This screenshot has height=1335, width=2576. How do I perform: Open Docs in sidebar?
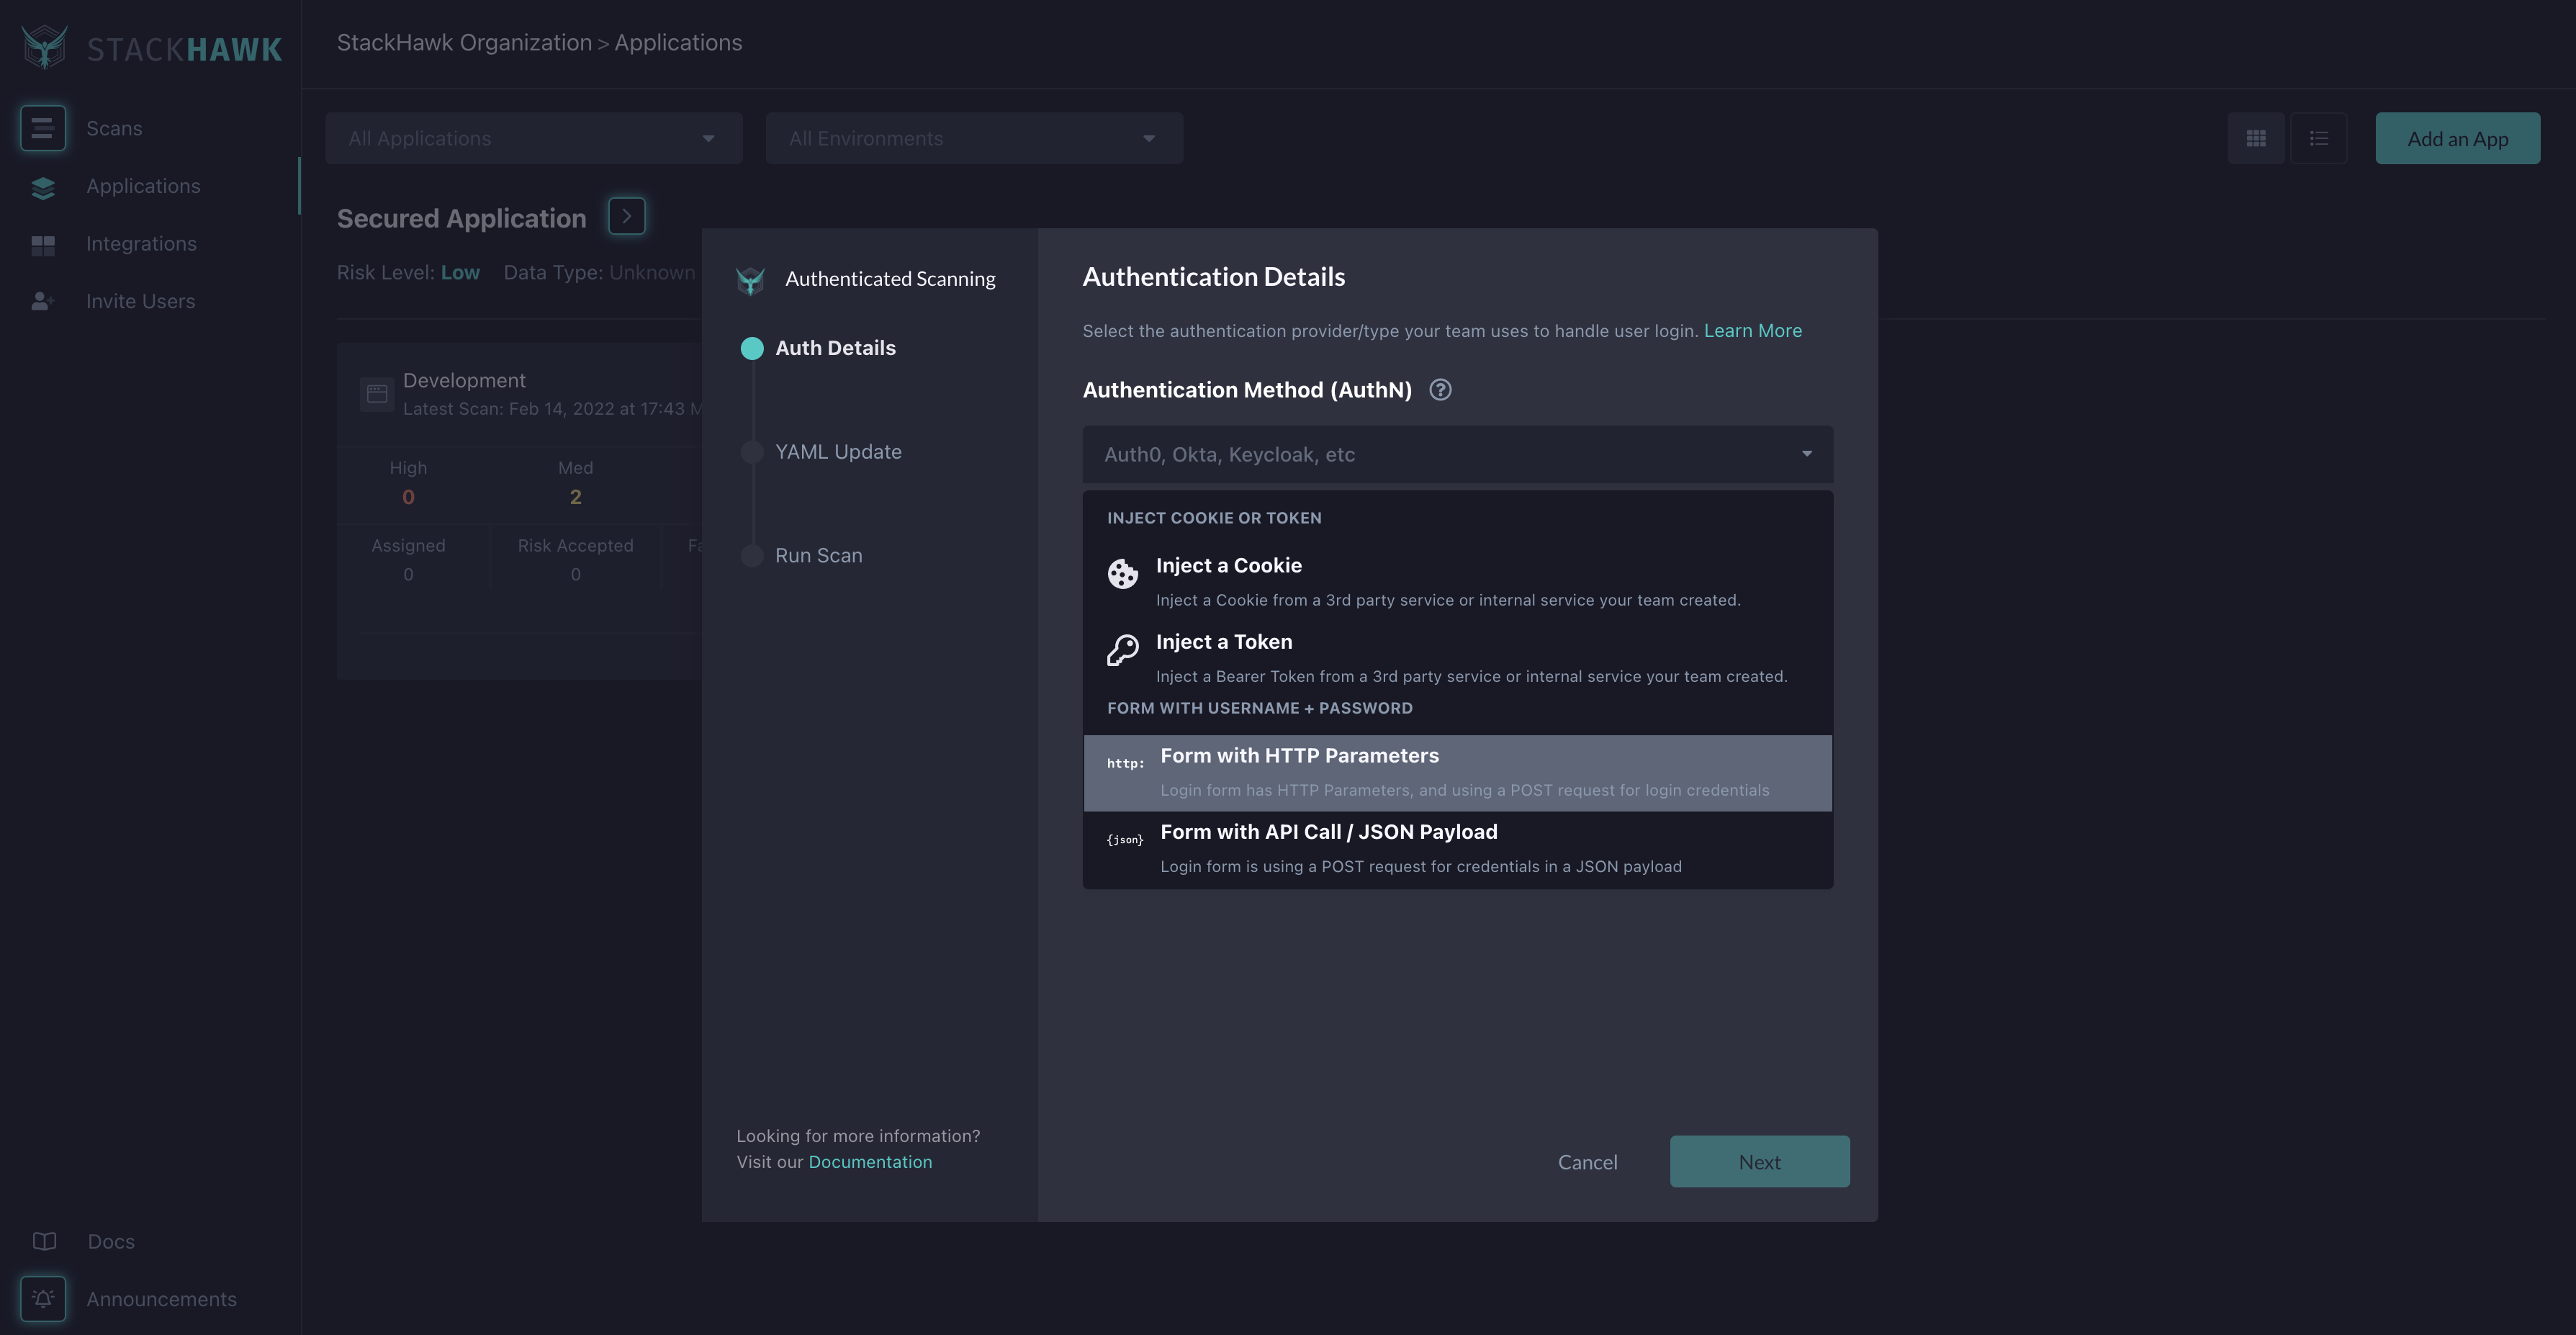[x=111, y=1241]
